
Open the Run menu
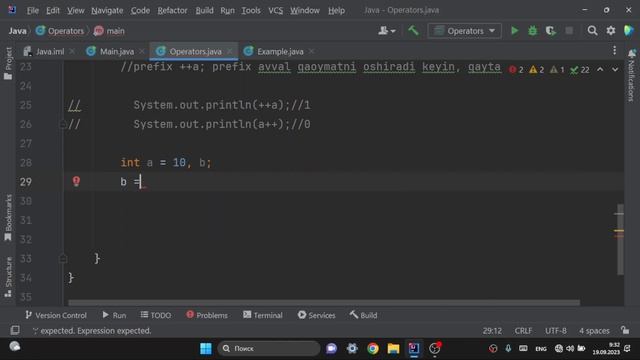tap(227, 11)
